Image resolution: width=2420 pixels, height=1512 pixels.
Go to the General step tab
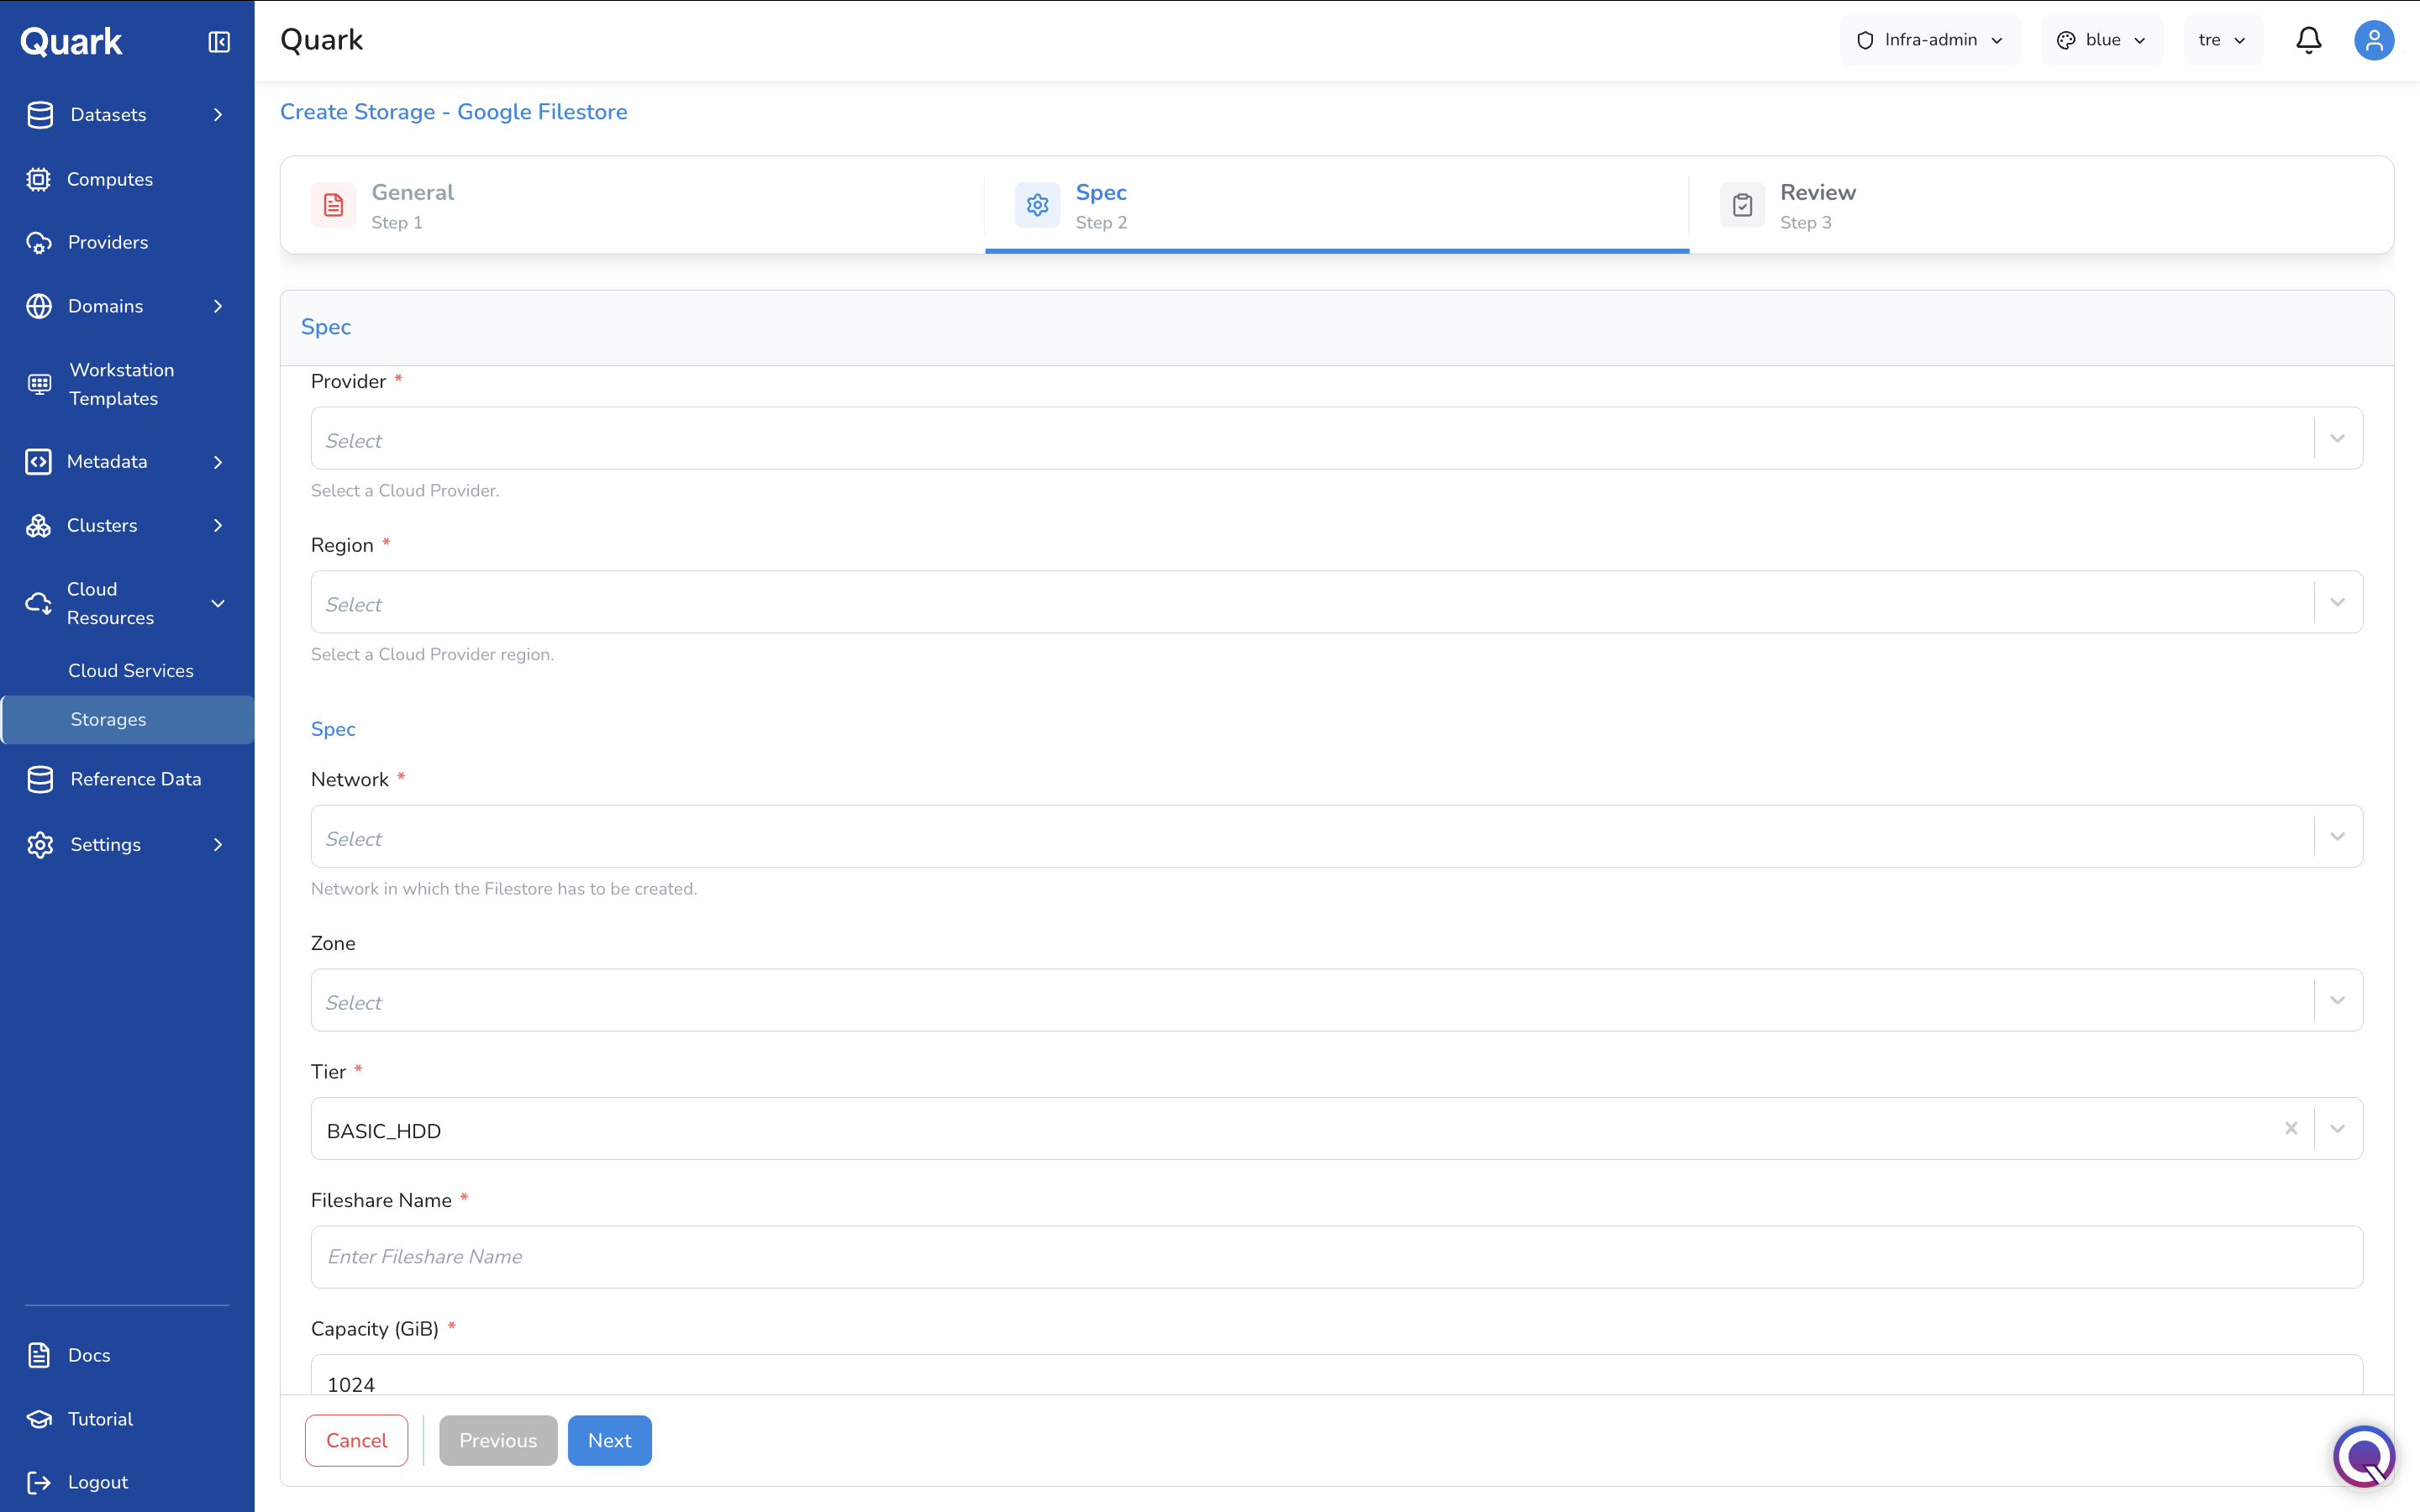point(633,205)
